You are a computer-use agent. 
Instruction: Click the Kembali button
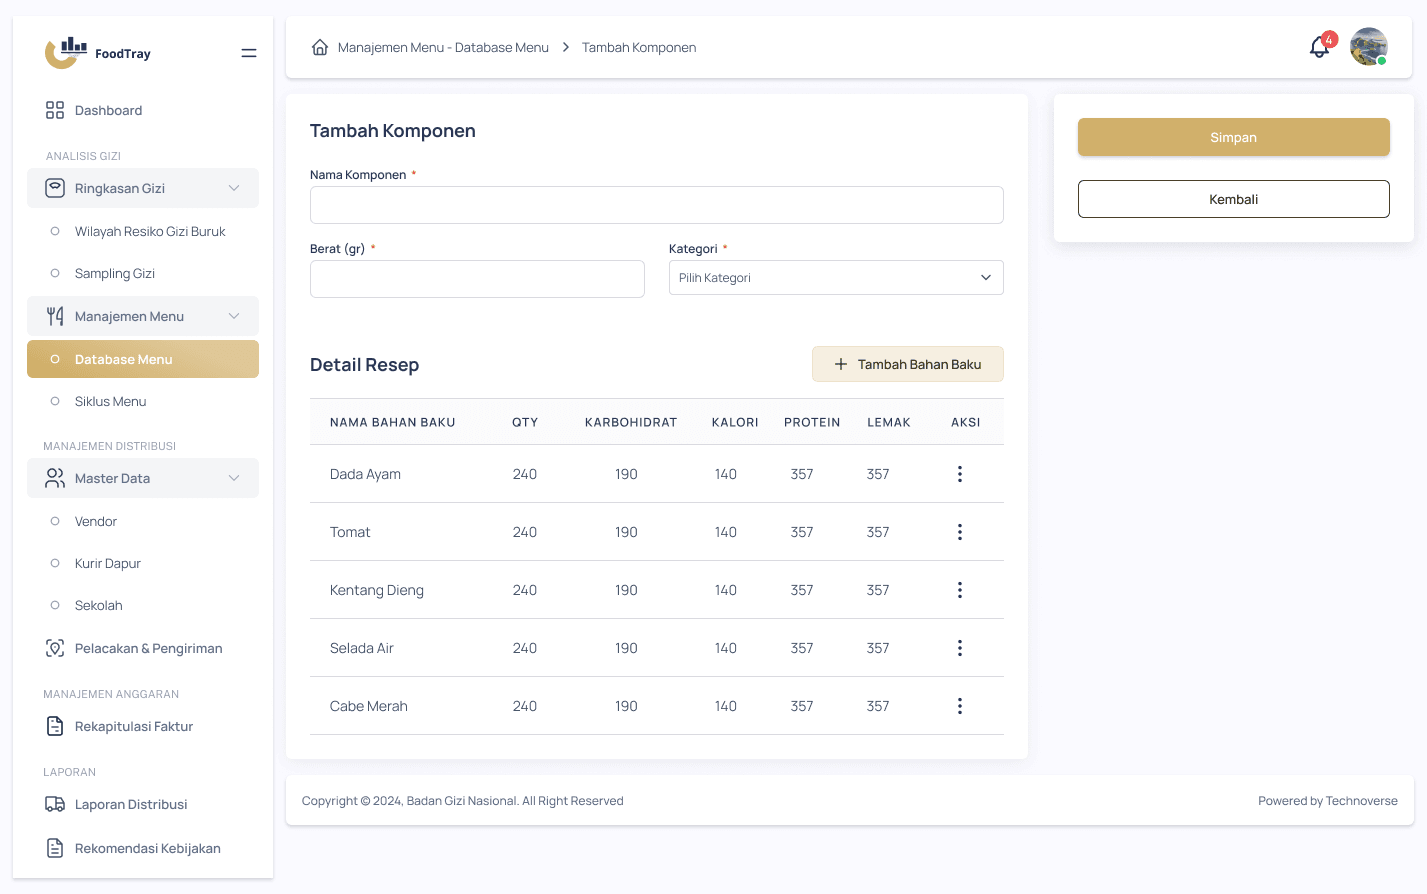click(1233, 199)
